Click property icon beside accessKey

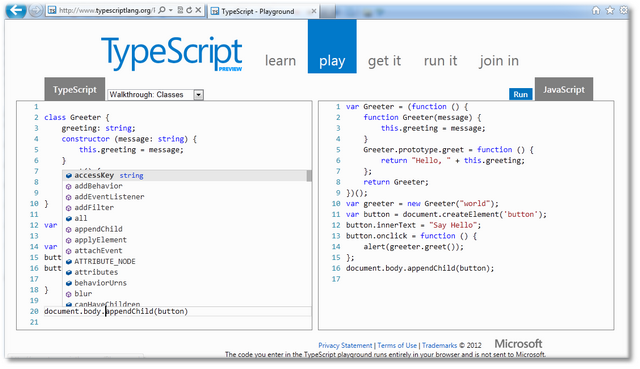coord(69,176)
